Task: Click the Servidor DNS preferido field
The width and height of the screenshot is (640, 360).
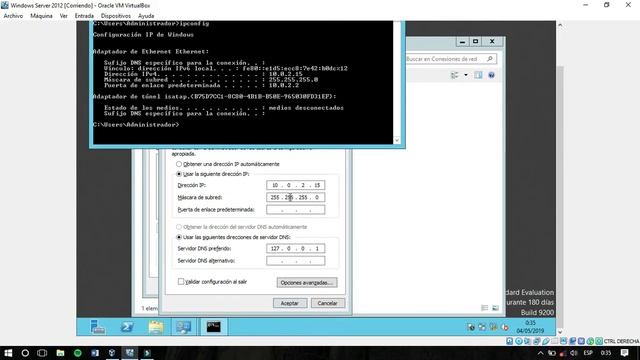Action: [296, 249]
